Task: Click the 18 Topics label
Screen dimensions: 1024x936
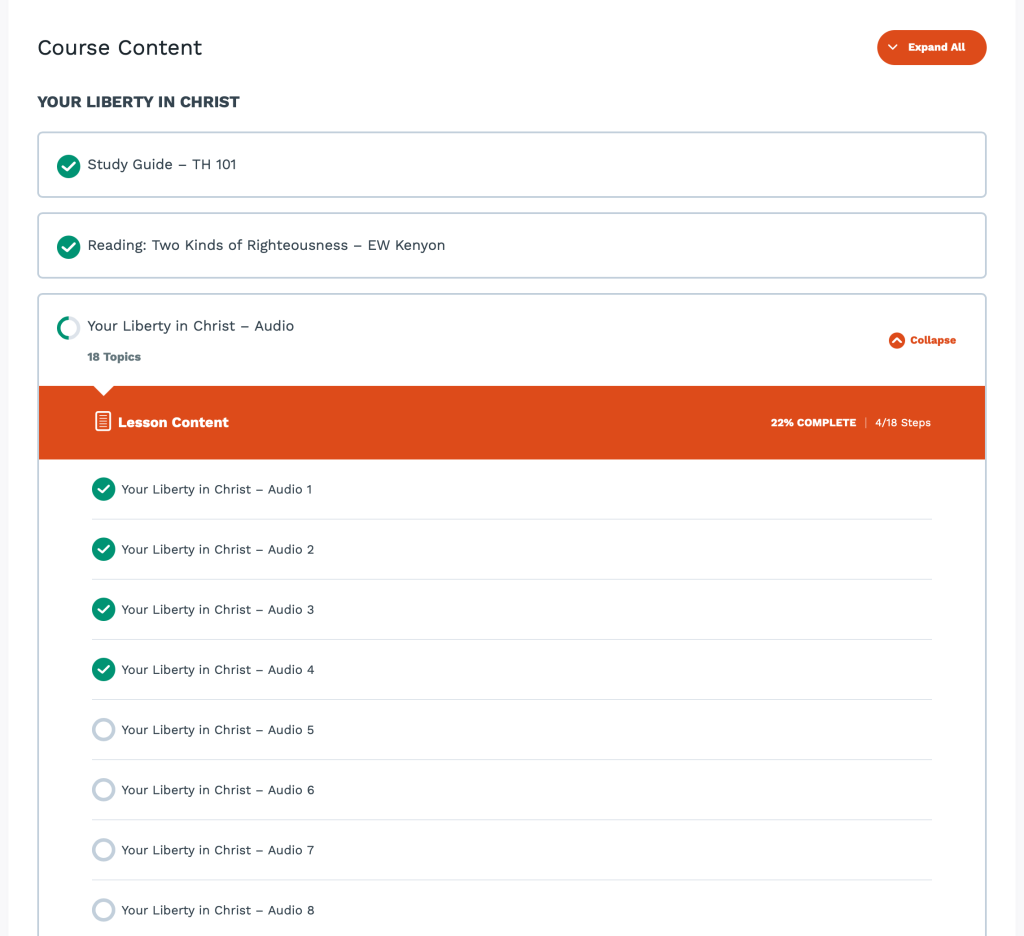Action: tap(114, 357)
